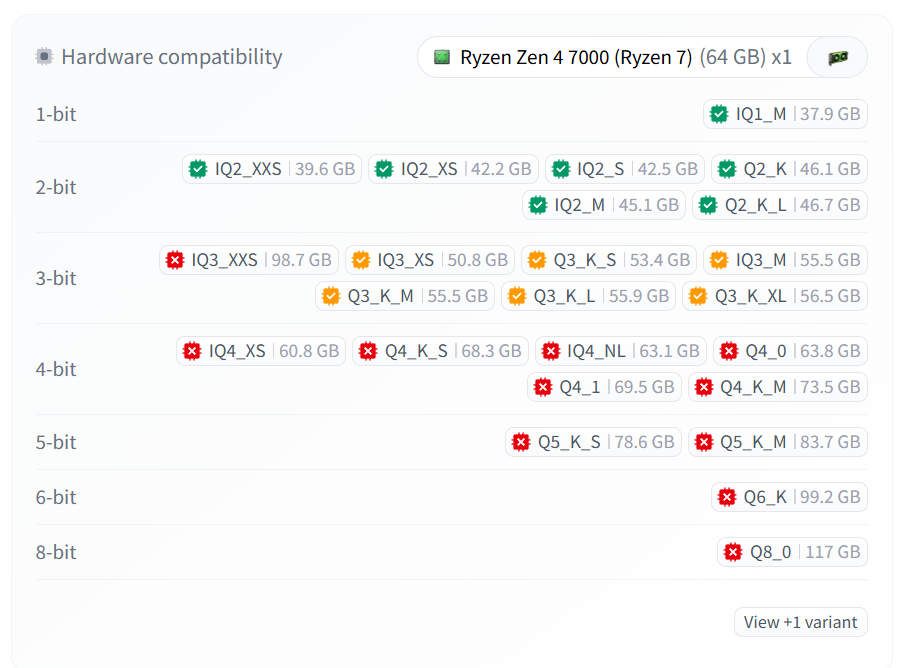Click the green check icon on Q2_K_L
Screen dimensions: 903x668
708,205
